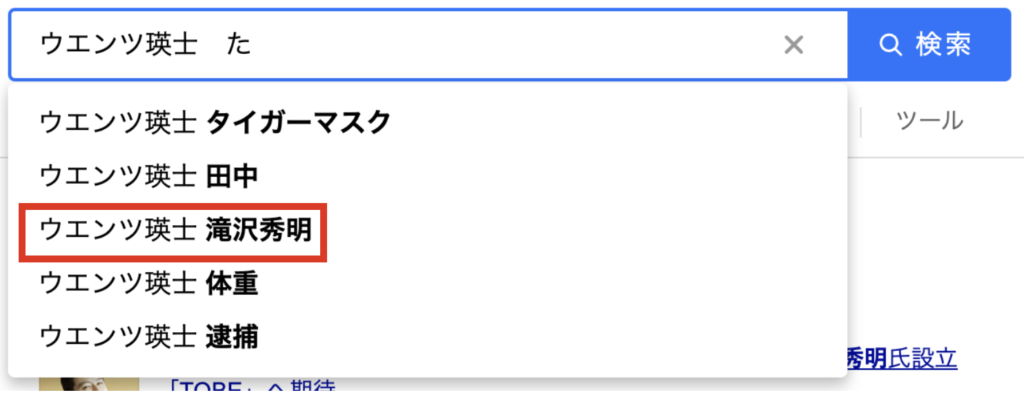Click the bold 滝沢秀明 text inside the red box
The image size is (1024, 395).
[259, 230]
